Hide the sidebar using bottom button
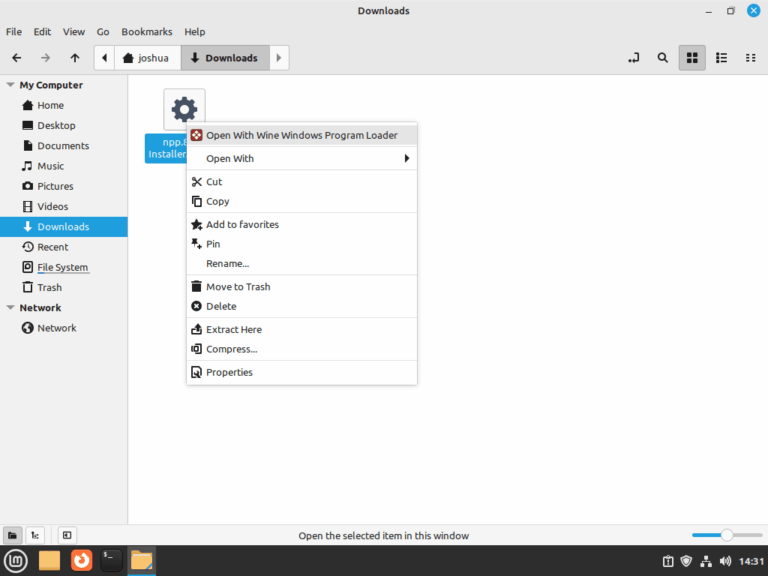Screen dimensions: 768x576 coord(66,535)
